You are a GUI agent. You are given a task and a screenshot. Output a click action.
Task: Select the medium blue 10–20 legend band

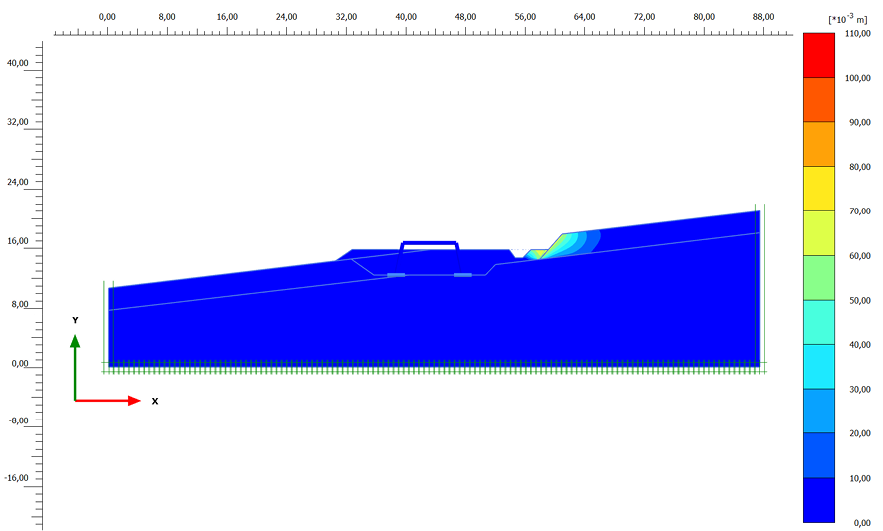coord(819,455)
